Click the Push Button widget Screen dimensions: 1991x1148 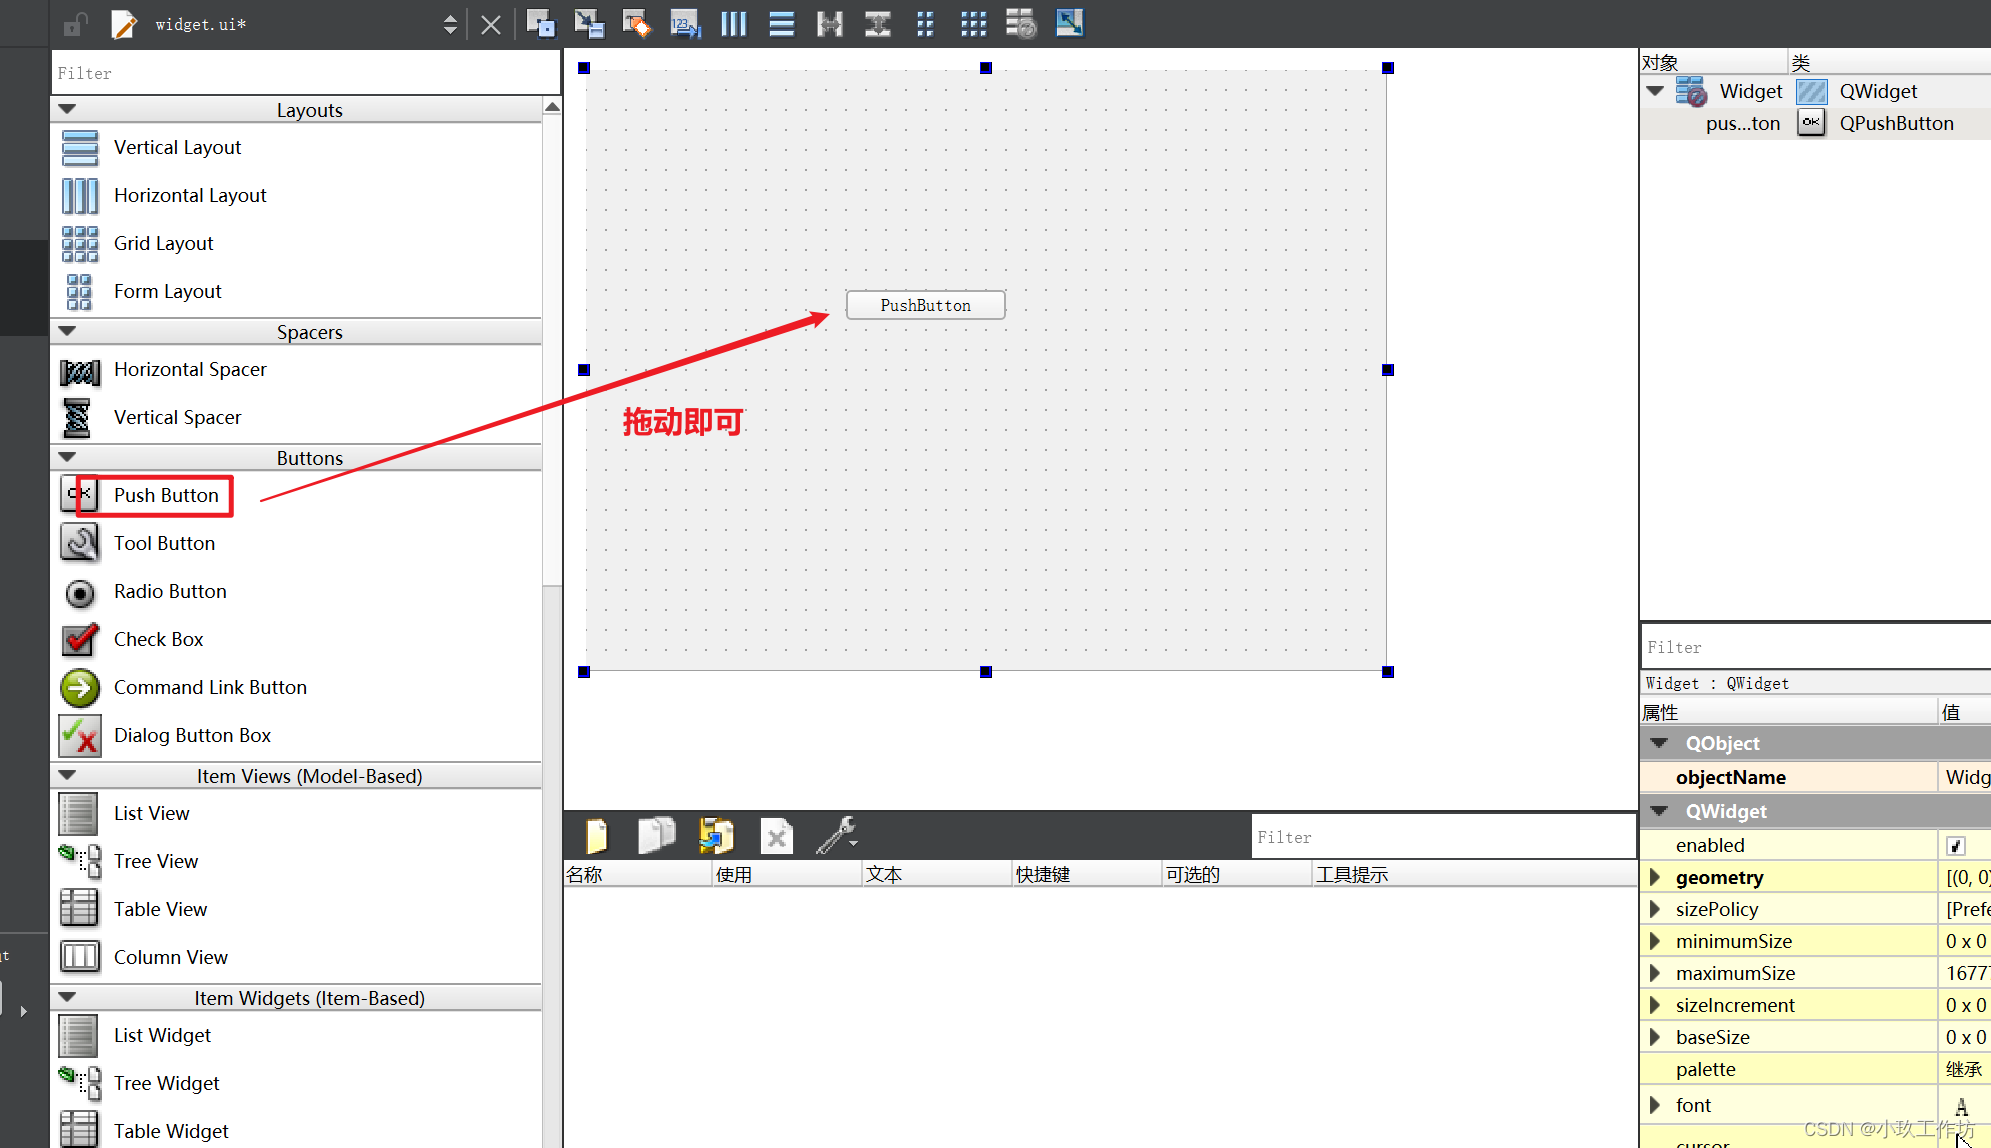163,493
